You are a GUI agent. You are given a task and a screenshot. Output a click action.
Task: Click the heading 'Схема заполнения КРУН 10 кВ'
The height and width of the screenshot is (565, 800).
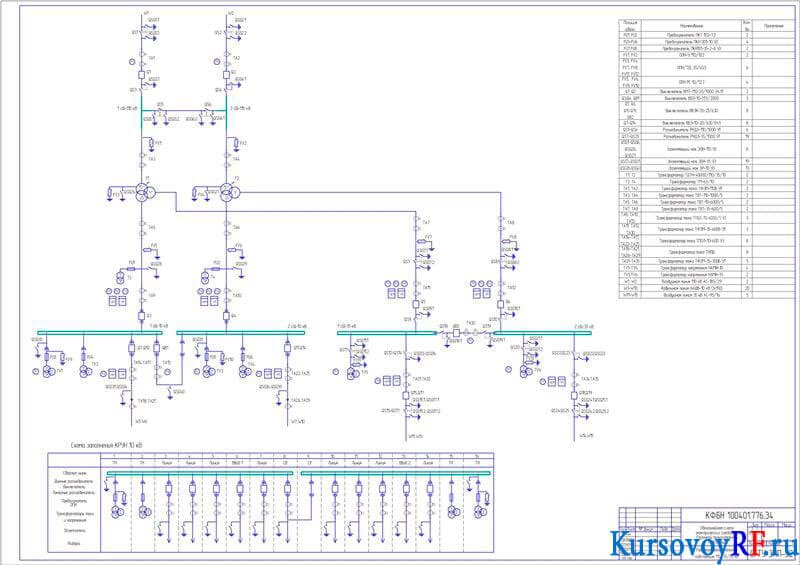pyautogui.click(x=106, y=446)
